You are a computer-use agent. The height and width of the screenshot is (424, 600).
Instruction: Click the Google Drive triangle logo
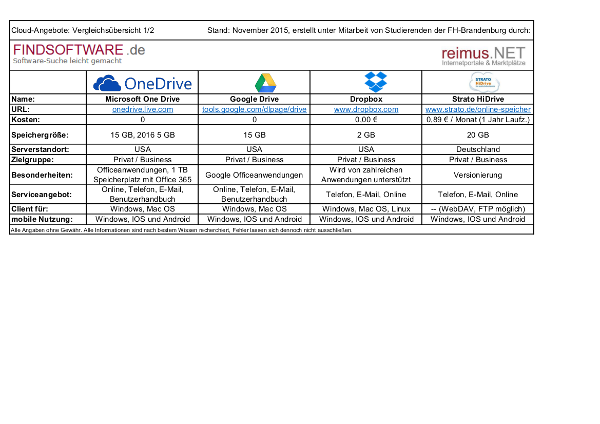pyautogui.click(x=266, y=83)
